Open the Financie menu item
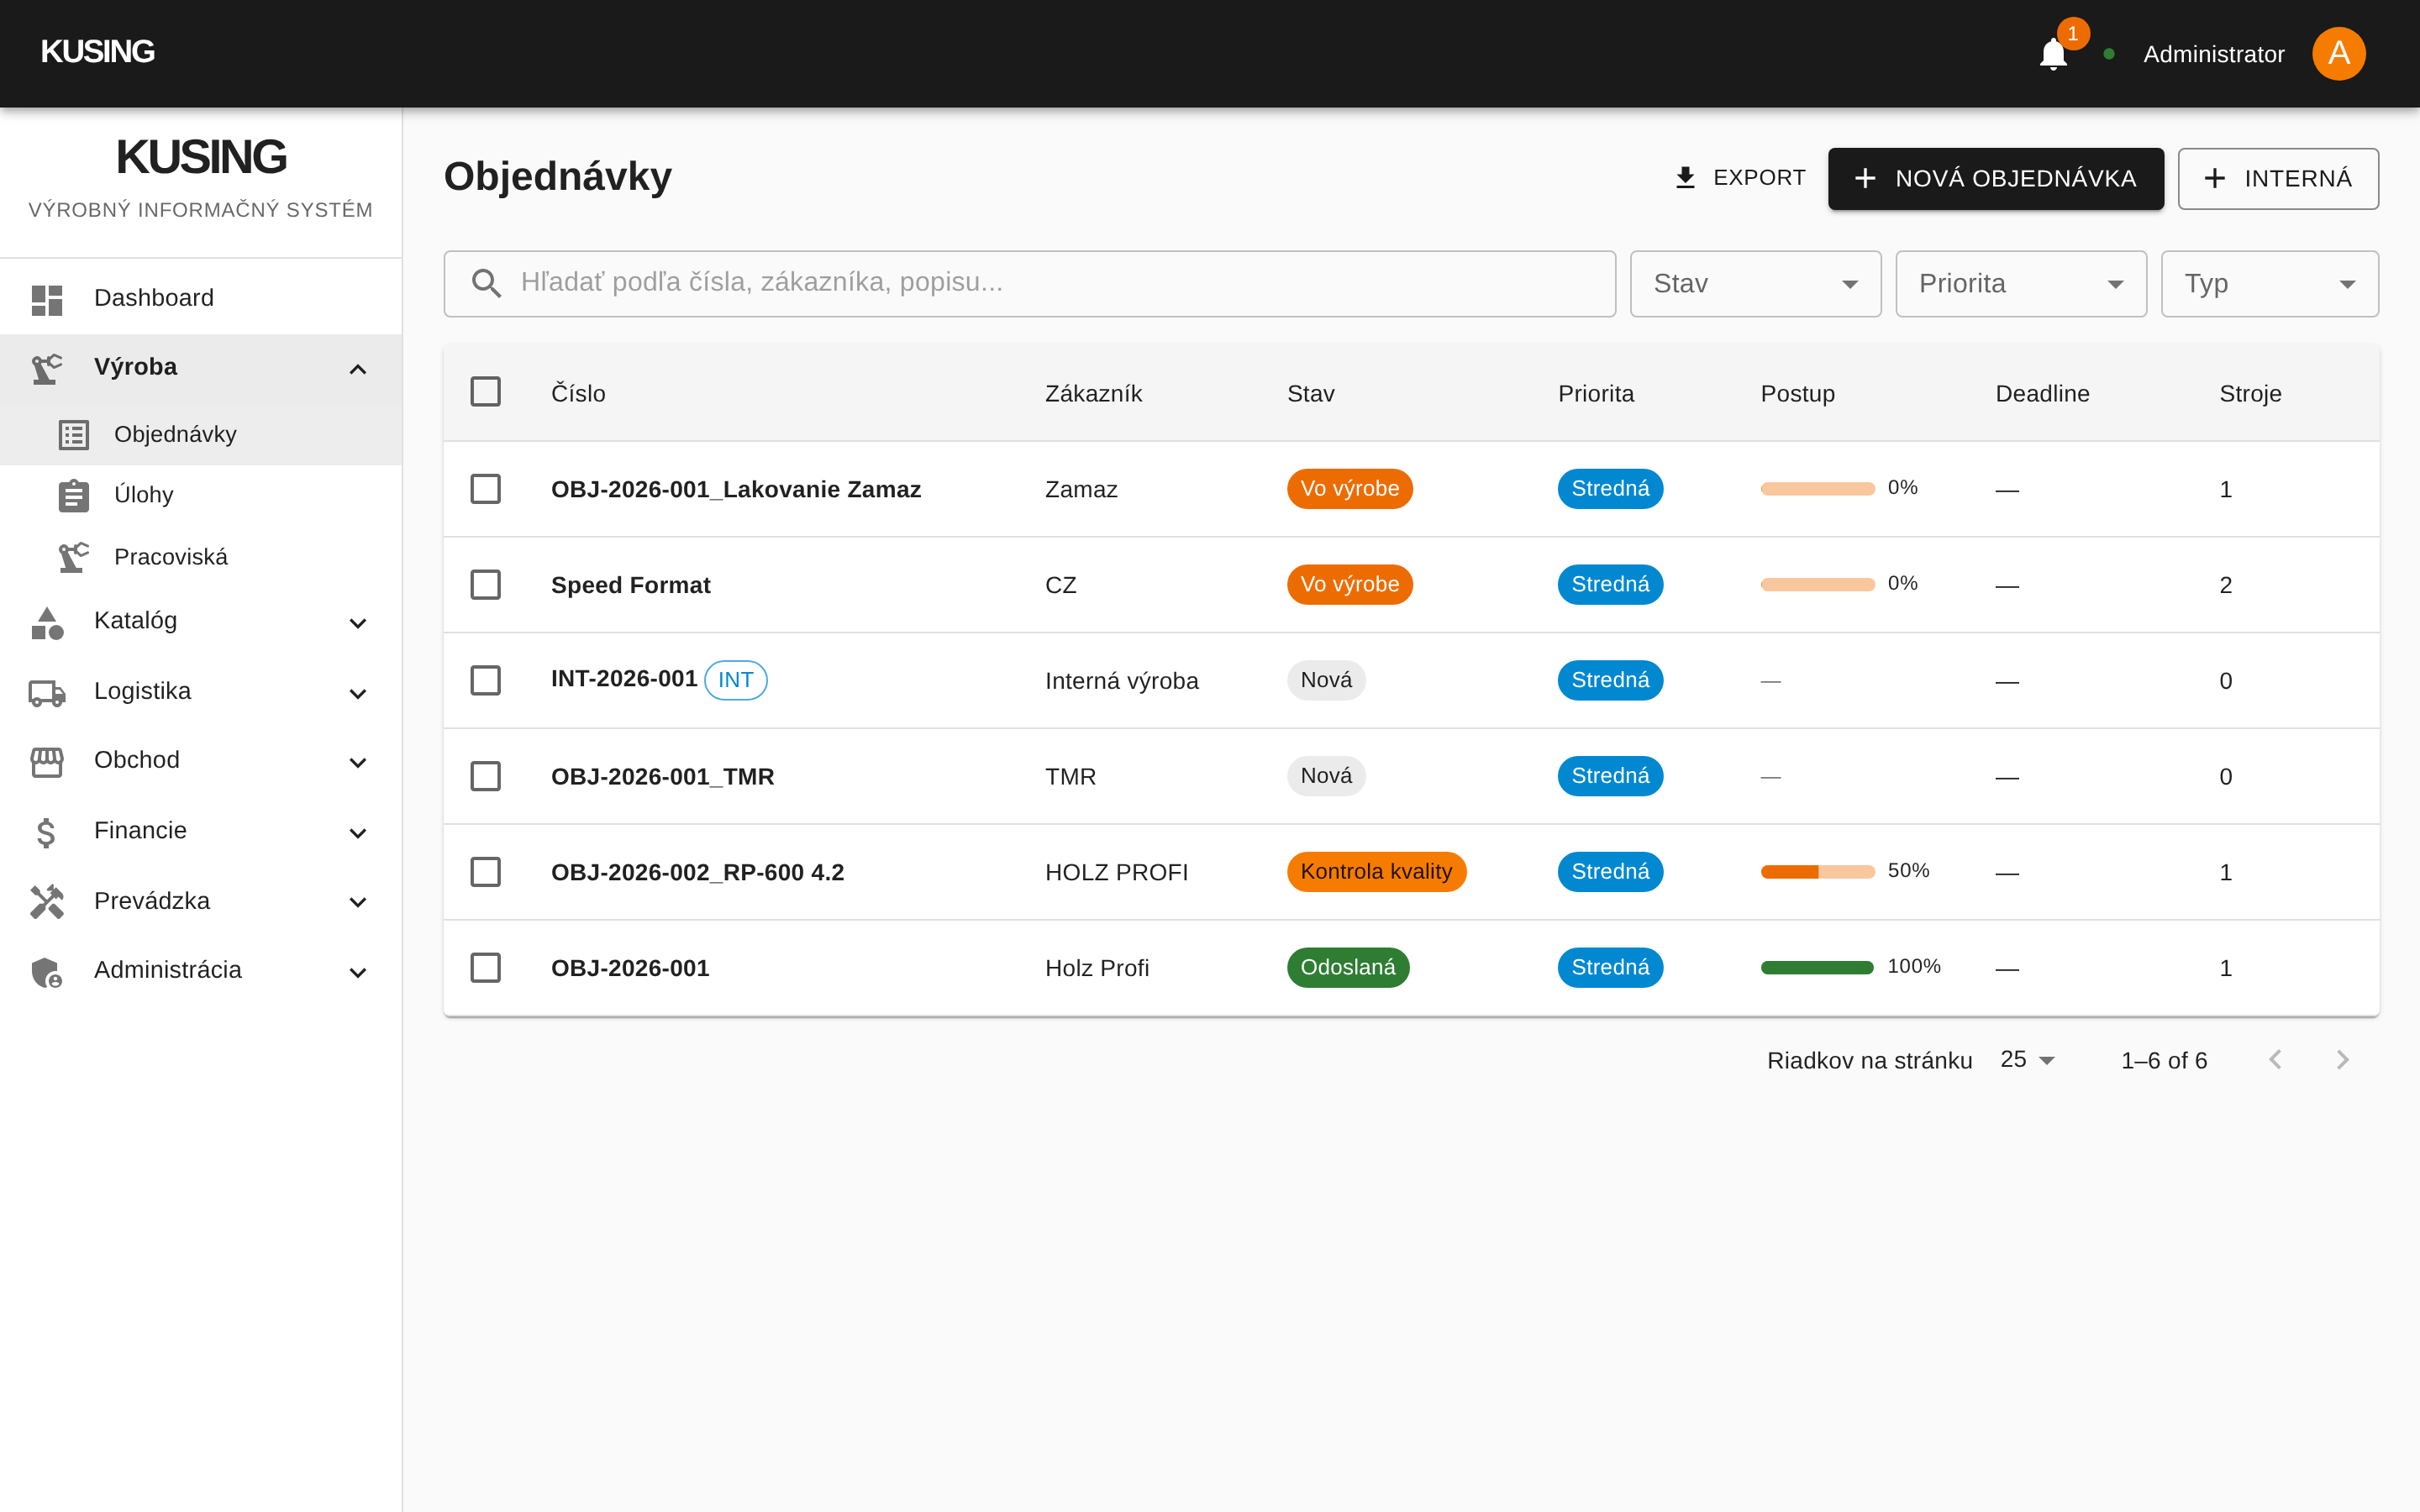The height and width of the screenshot is (1512, 2420). coord(201,832)
